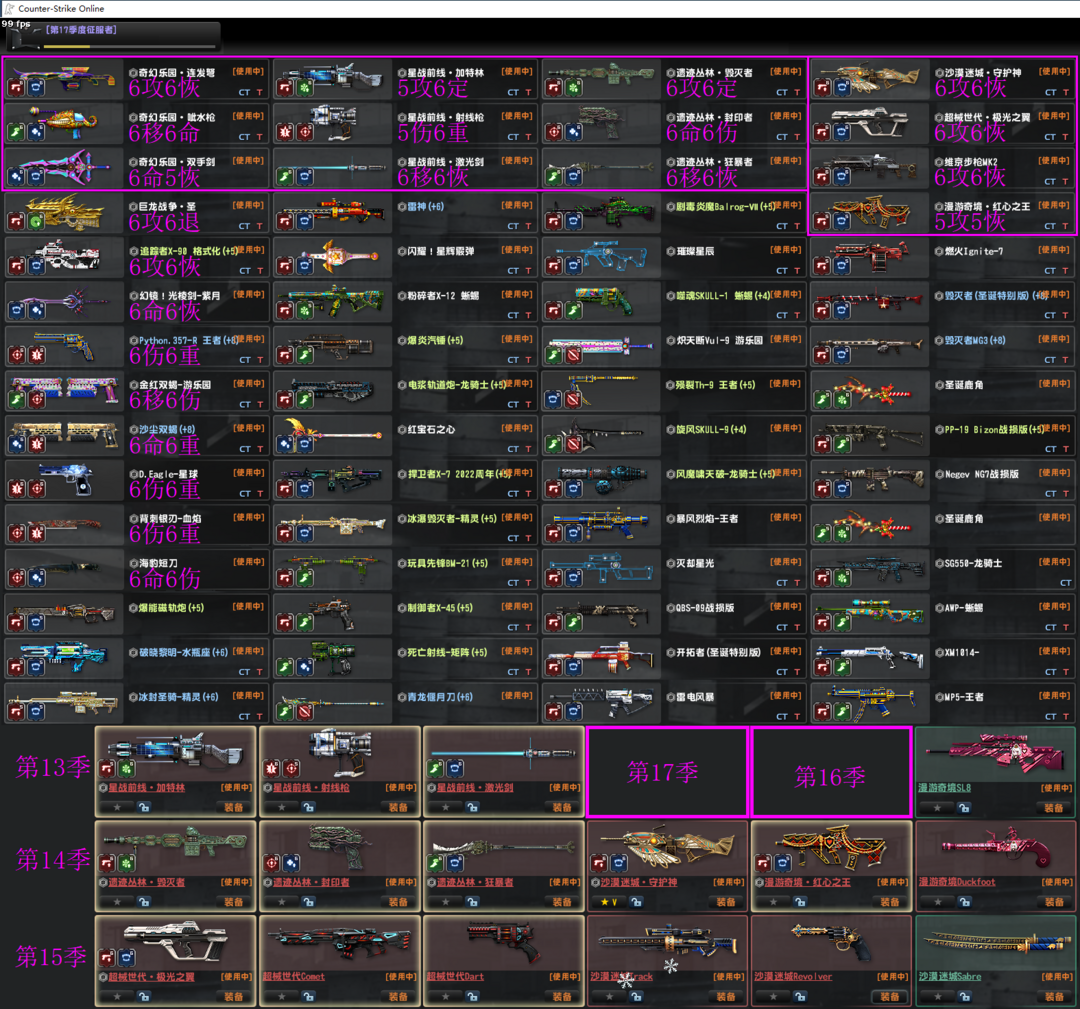Click the 爆能磁轨炮(+5) weapon name
1080x1009 pixels.
[172, 608]
